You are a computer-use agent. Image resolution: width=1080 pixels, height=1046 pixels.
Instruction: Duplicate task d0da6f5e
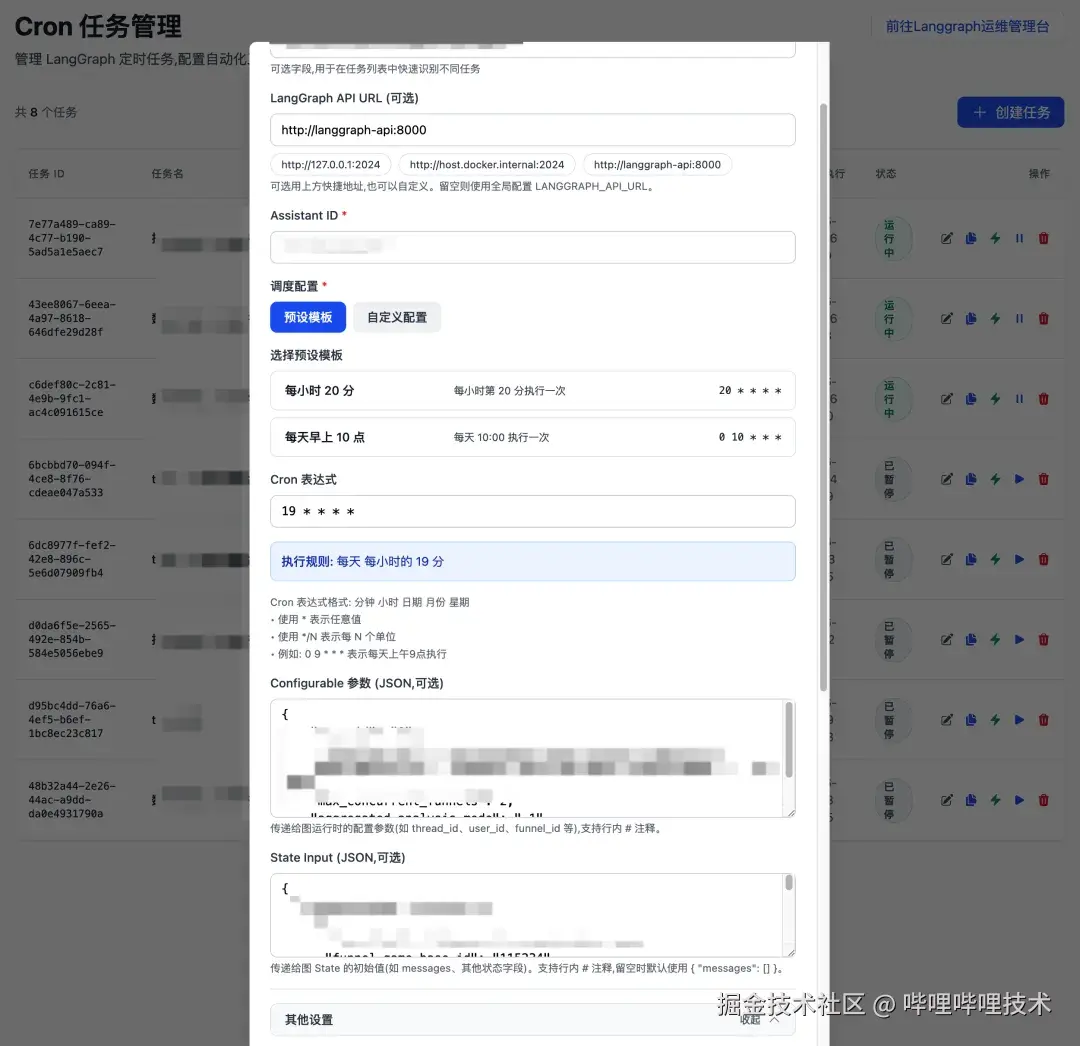point(971,640)
